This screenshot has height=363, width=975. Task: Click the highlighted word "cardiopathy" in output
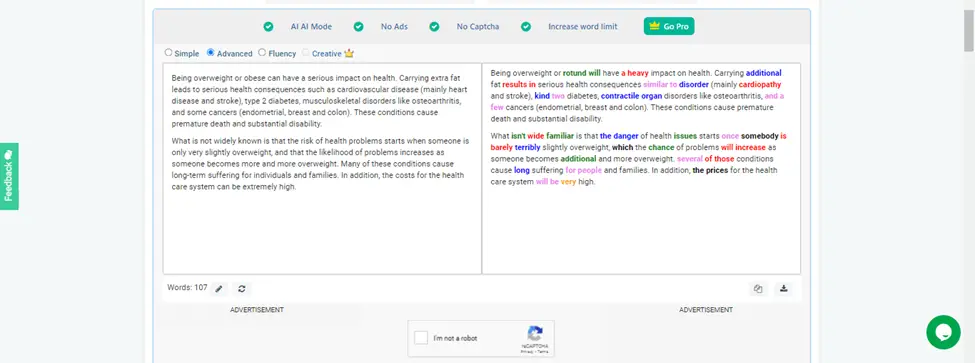pyautogui.click(x=760, y=84)
